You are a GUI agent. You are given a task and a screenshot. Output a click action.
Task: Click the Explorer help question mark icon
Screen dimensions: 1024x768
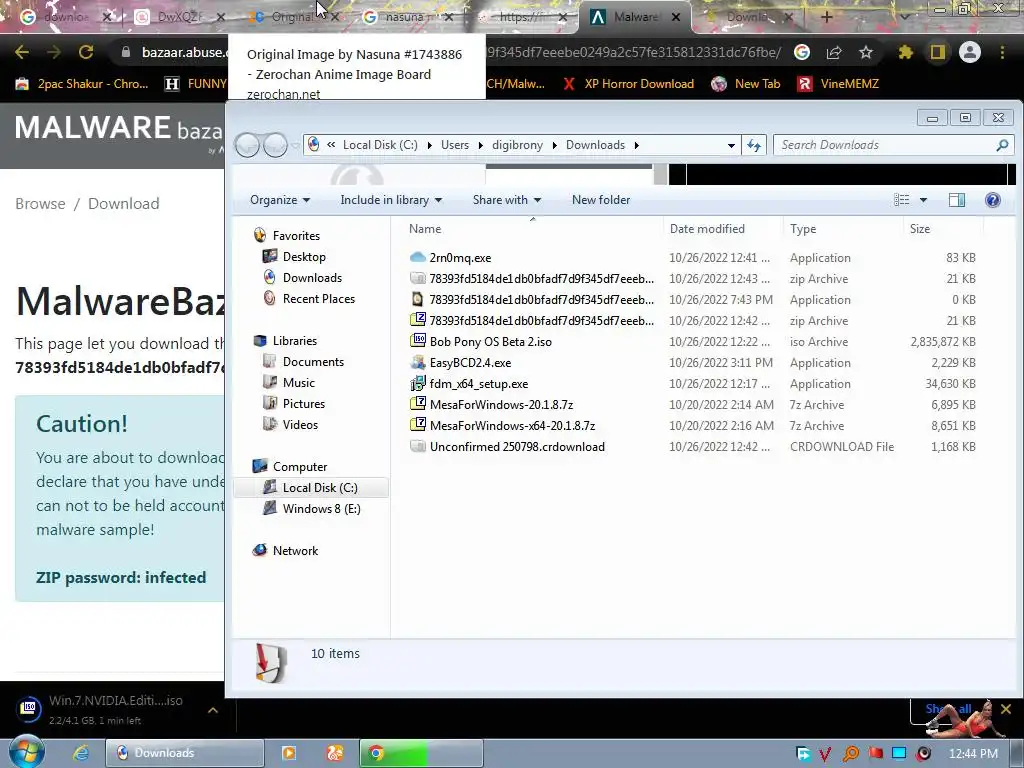pos(993,200)
